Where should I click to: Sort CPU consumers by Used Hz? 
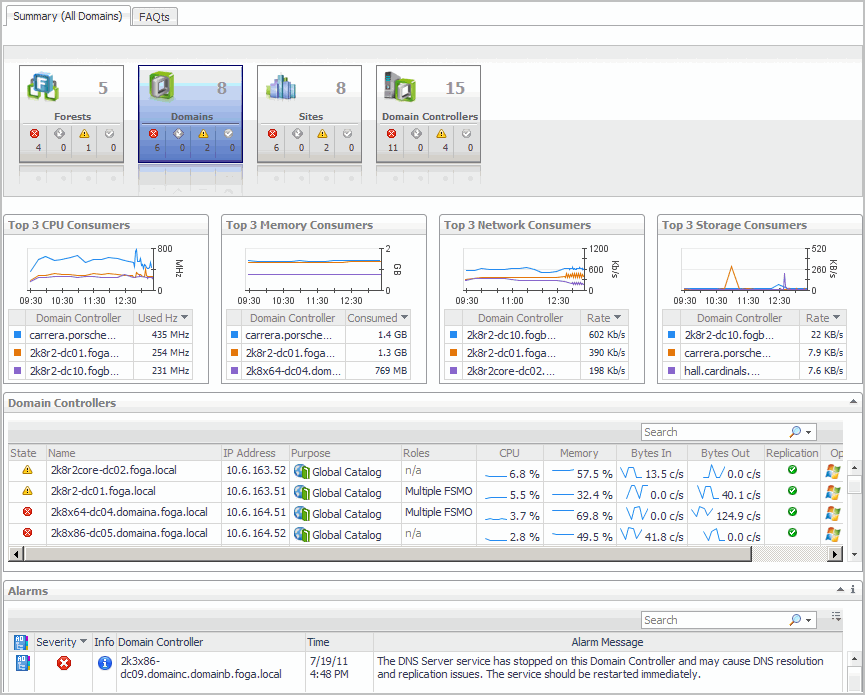(x=164, y=318)
